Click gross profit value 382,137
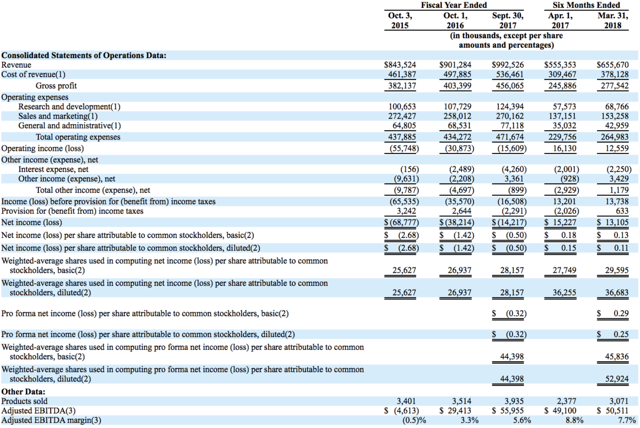Viewport: 640px width, 428px height. pyautogui.click(x=402, y=86)
